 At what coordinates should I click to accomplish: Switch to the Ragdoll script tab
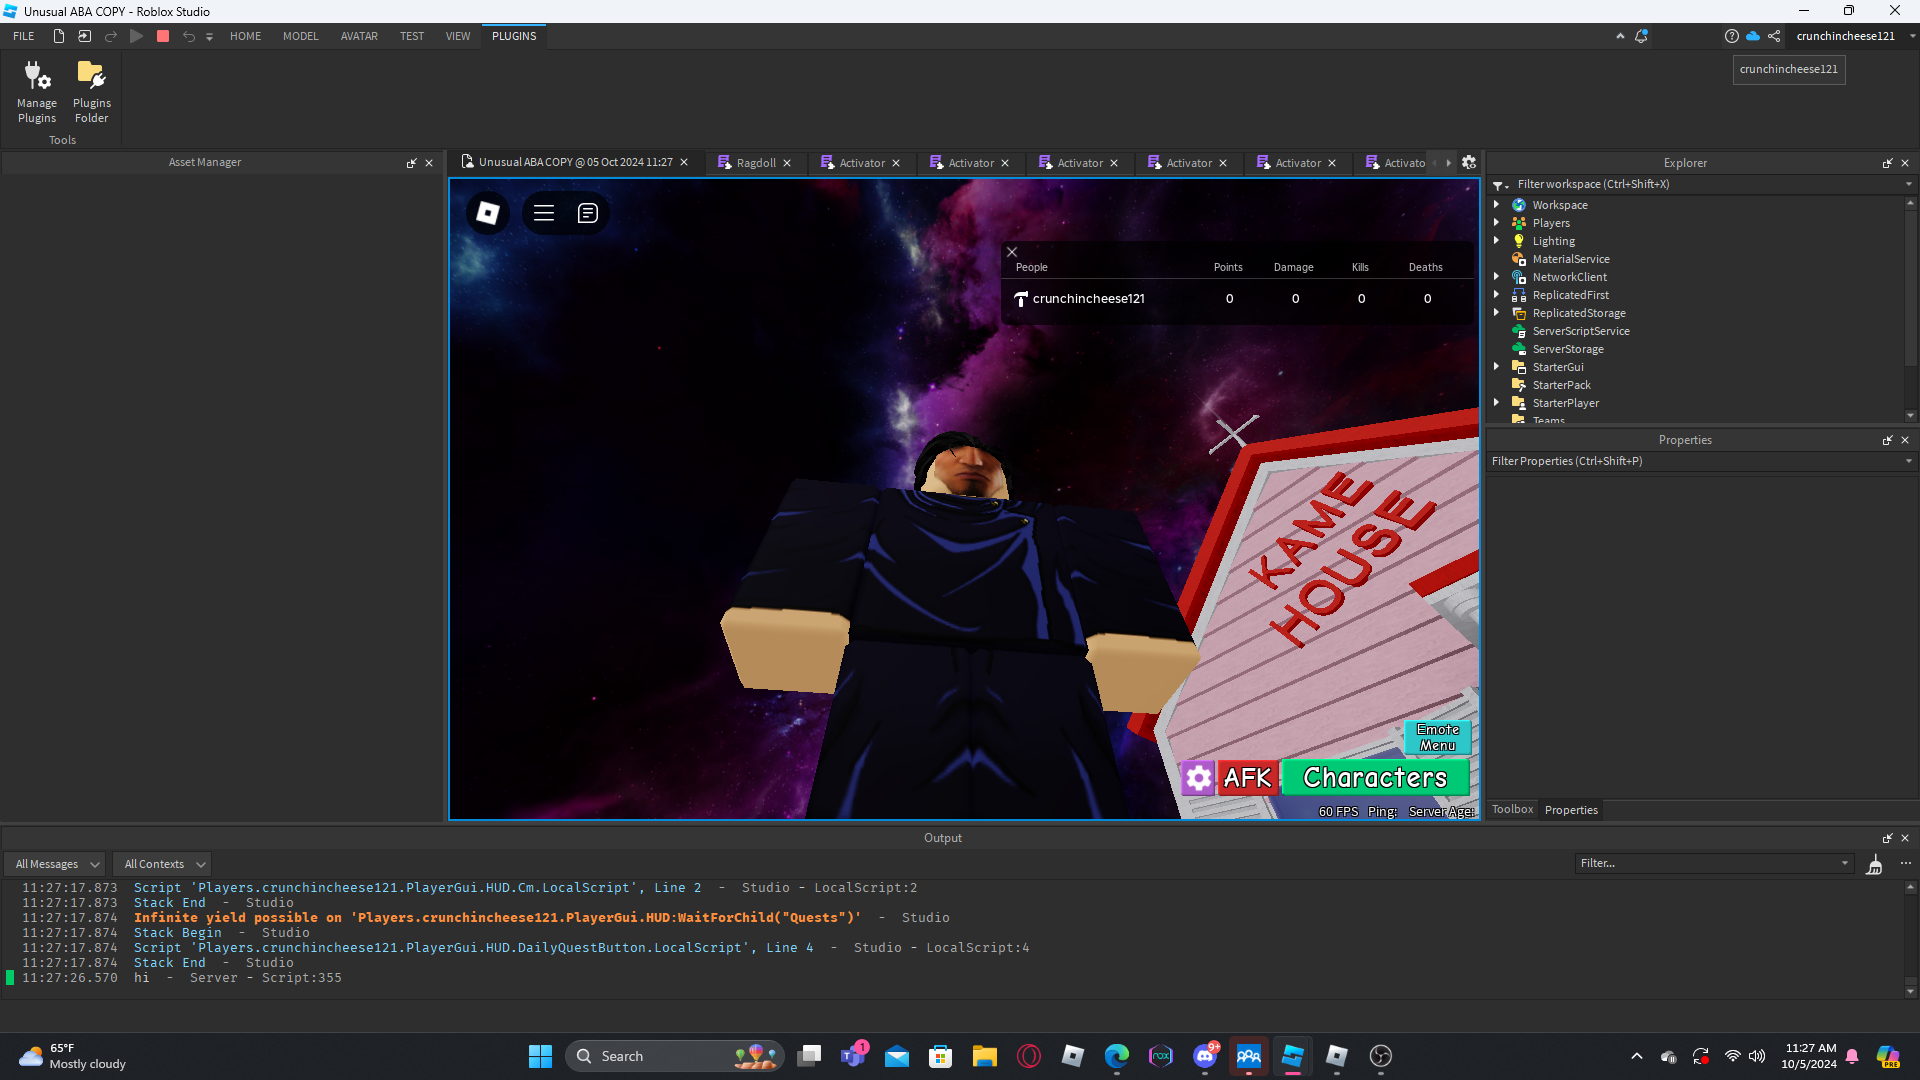pos(755,163)
